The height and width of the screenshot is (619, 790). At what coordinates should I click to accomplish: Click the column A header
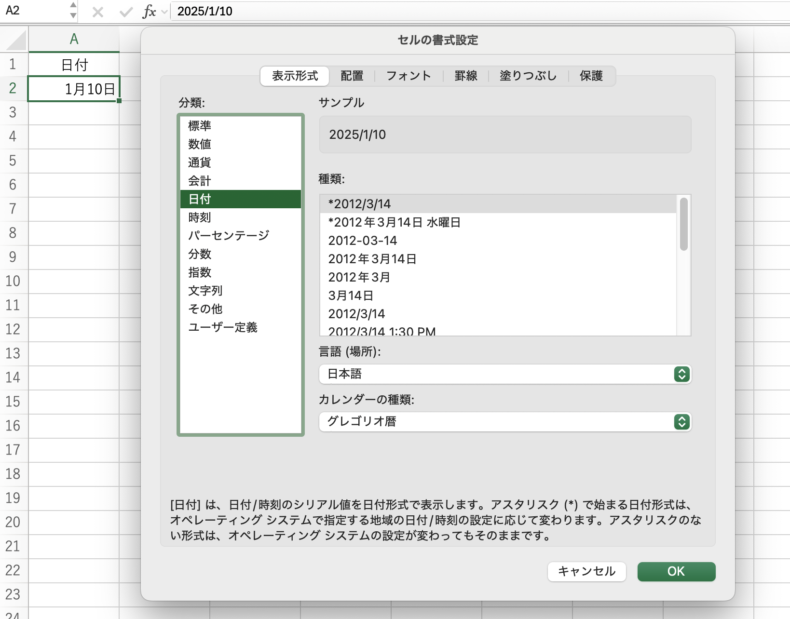pos(74,39)
